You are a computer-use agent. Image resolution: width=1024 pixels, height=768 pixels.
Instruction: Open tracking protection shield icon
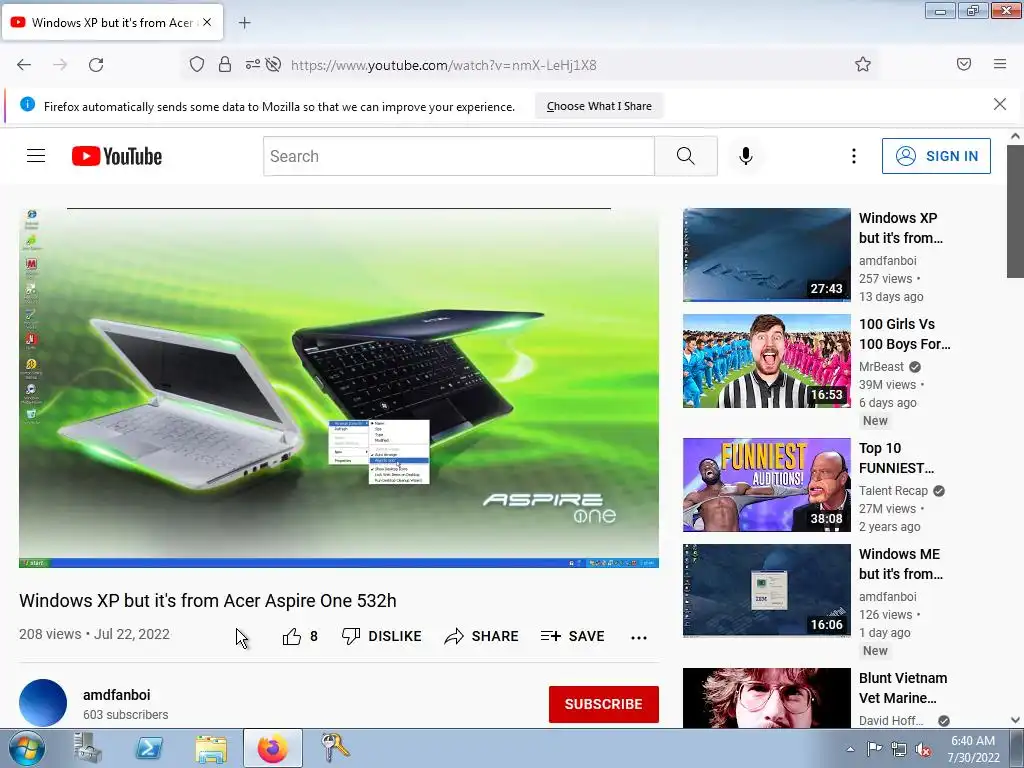pos(197,65)
